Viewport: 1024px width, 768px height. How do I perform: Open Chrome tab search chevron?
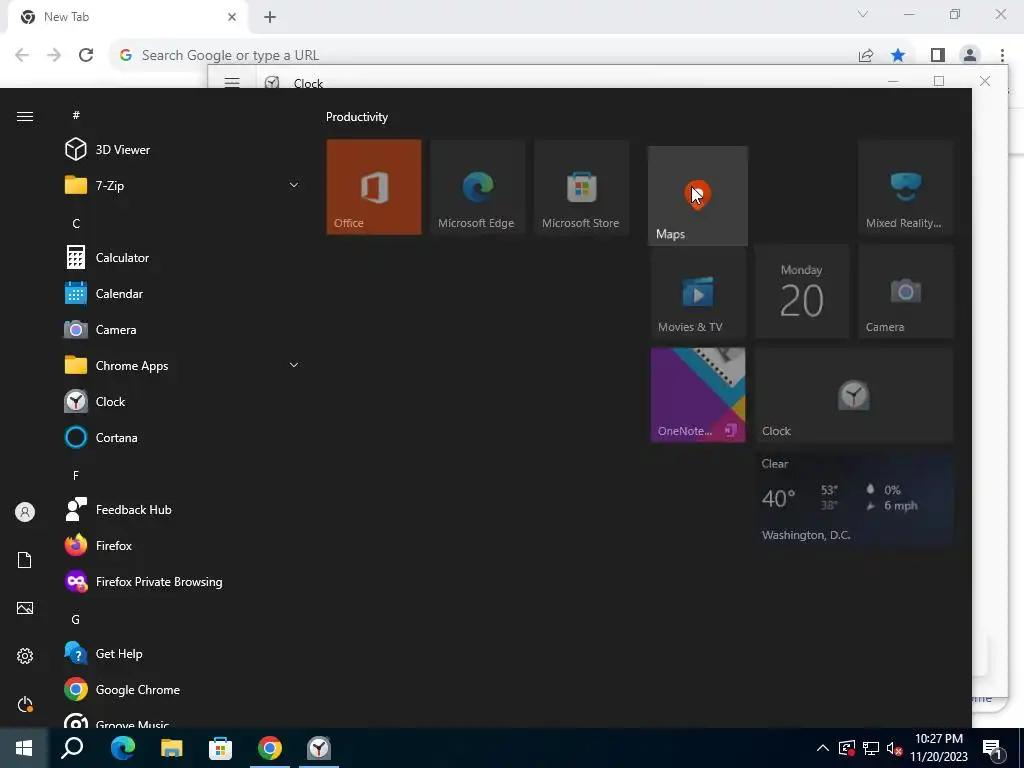(863, 14)
